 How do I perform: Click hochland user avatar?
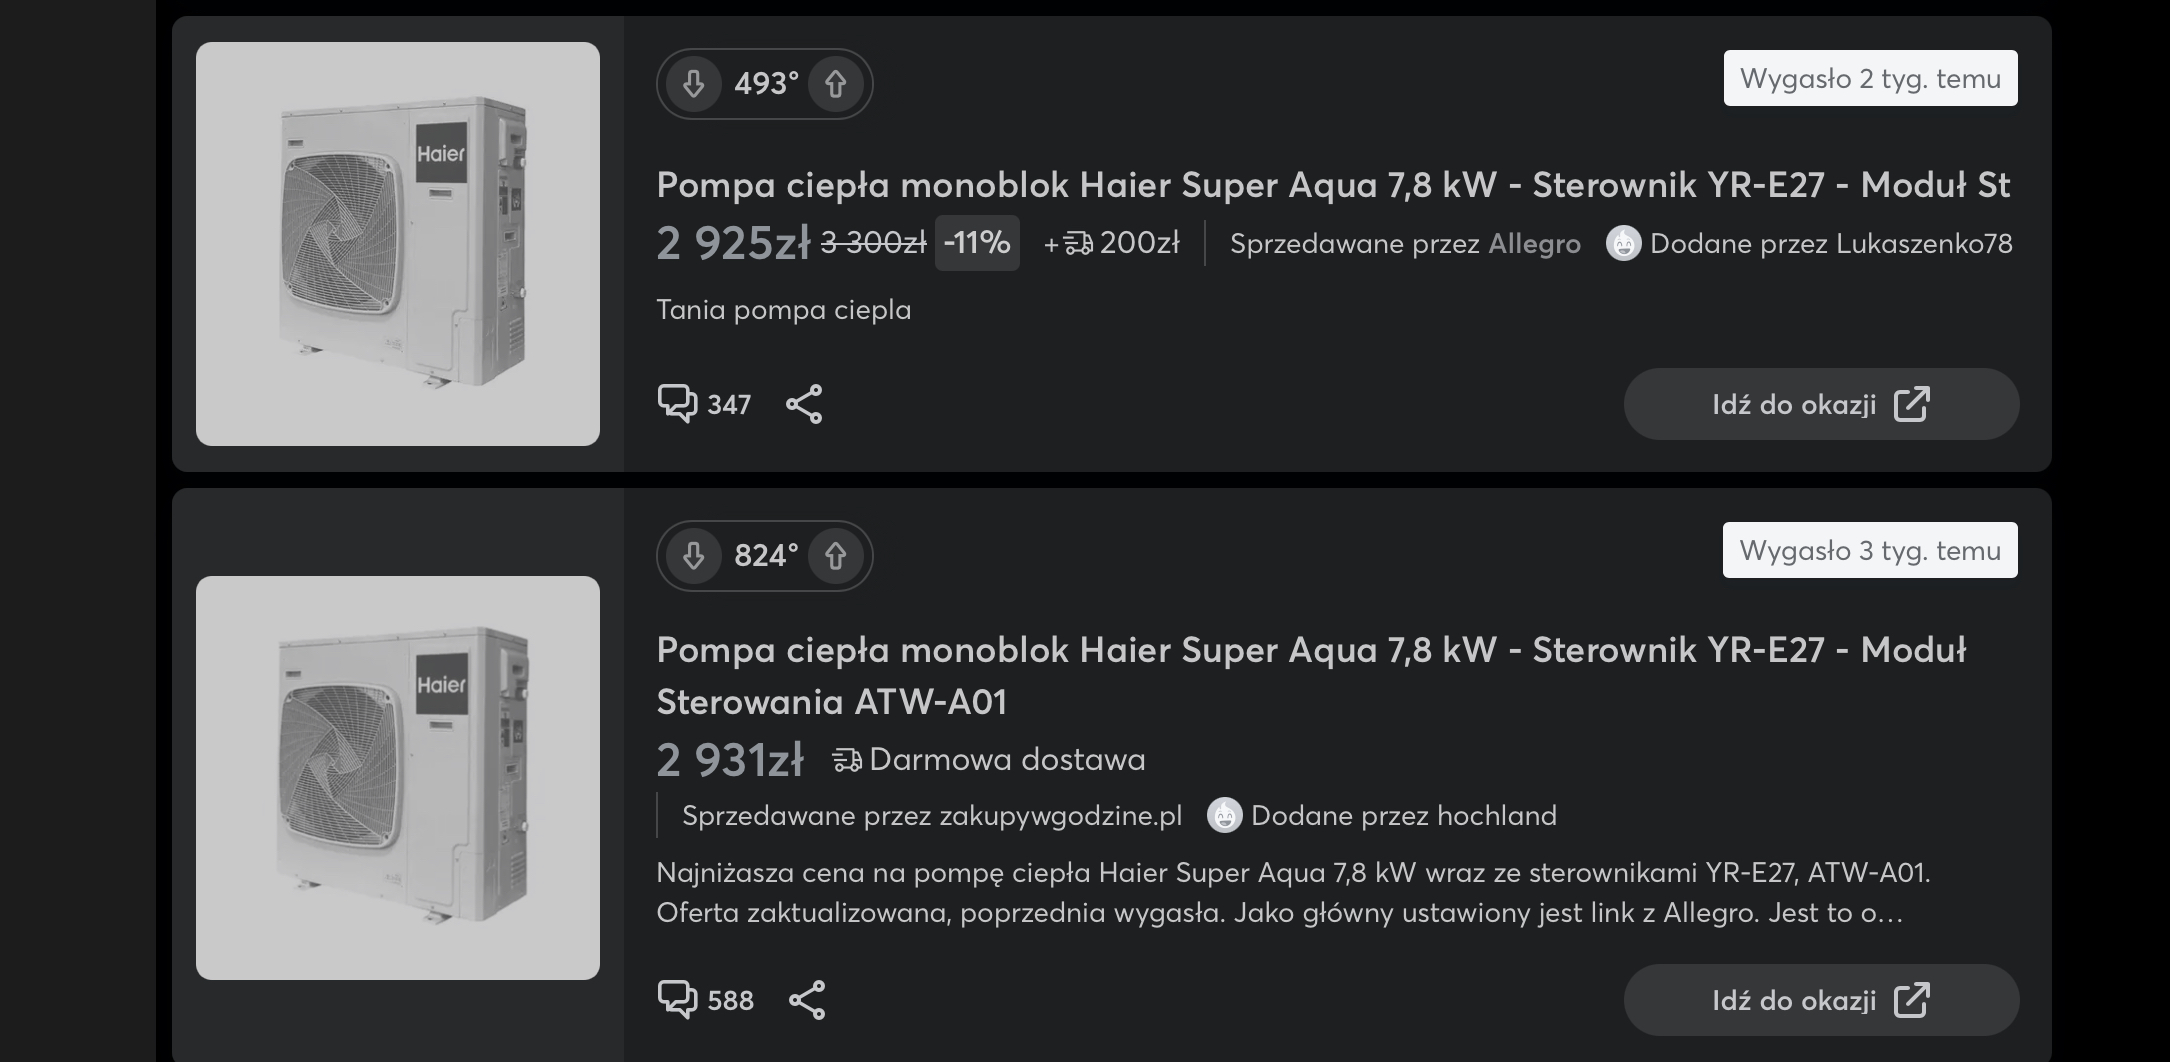[1224, 815]
